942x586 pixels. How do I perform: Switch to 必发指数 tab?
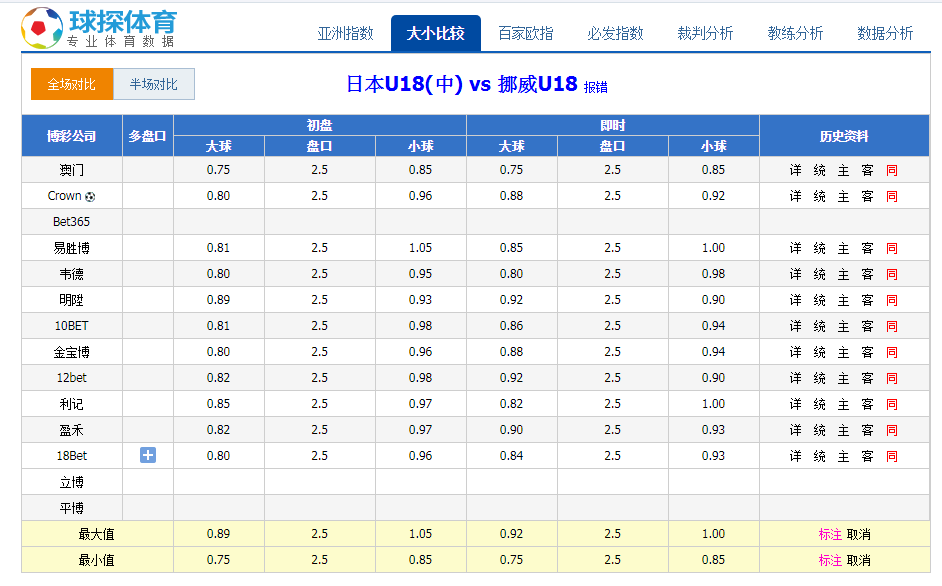point(615,34)
